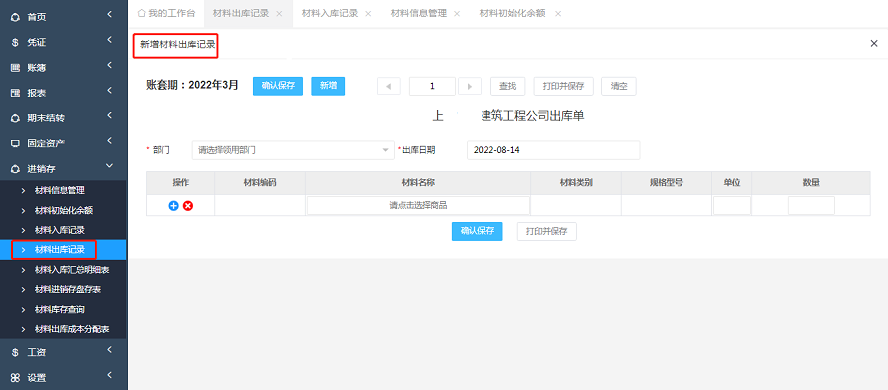888x390 pixels.
Task: Click the home icon on 我的工作台 tab
Action: 142,13
